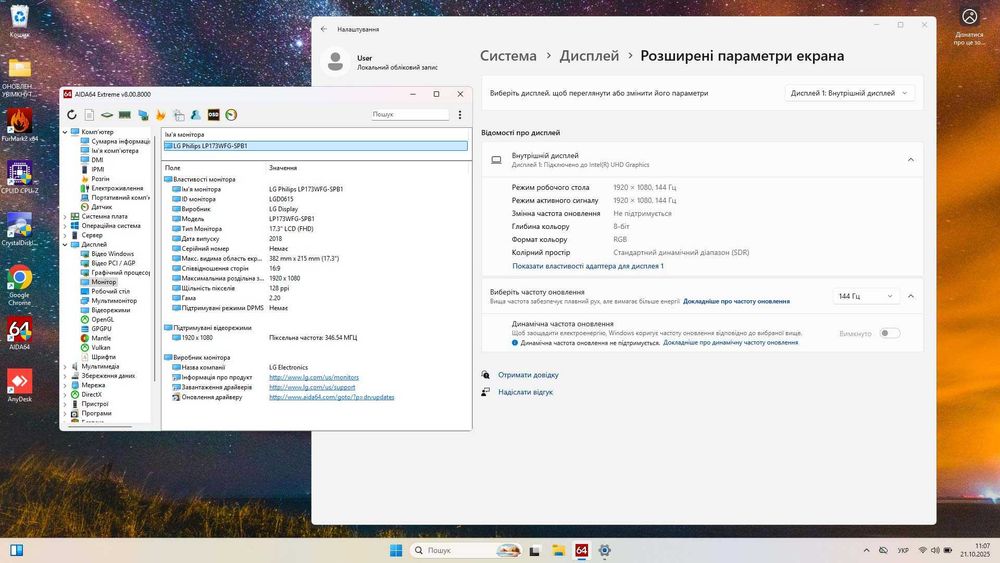Expand the Мультимедіа tree node

pyautogui.click(x=65, y=367)
